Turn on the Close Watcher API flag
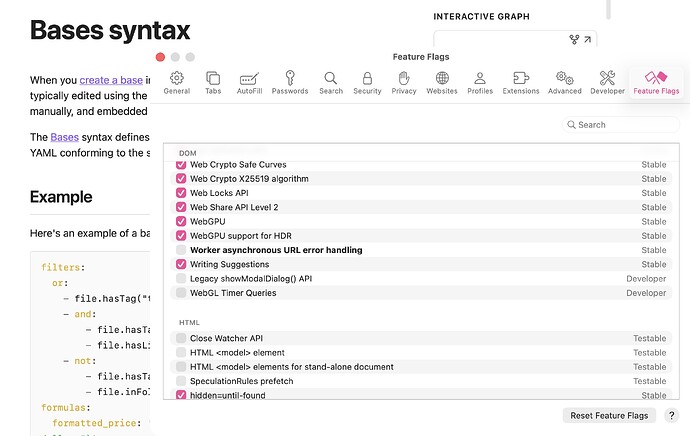The image size is (690, 436). pyautogui.click(x=181, y=339)
